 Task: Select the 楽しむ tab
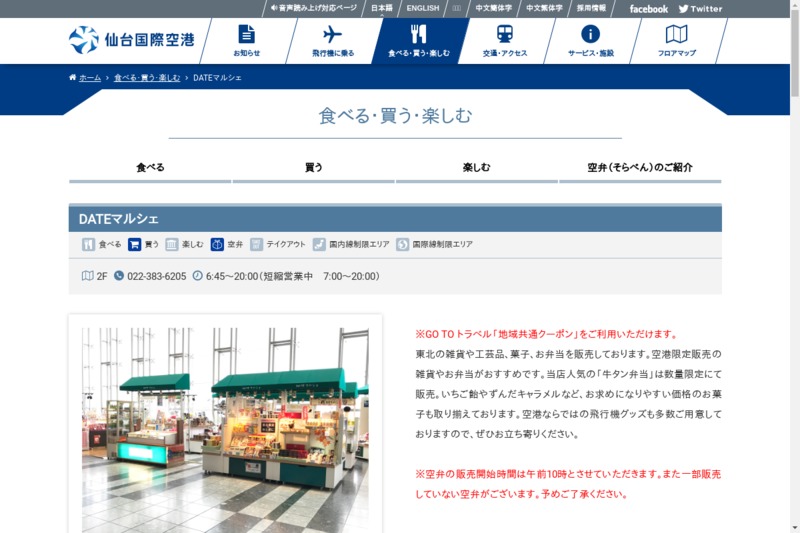click(x=476, y=168)
